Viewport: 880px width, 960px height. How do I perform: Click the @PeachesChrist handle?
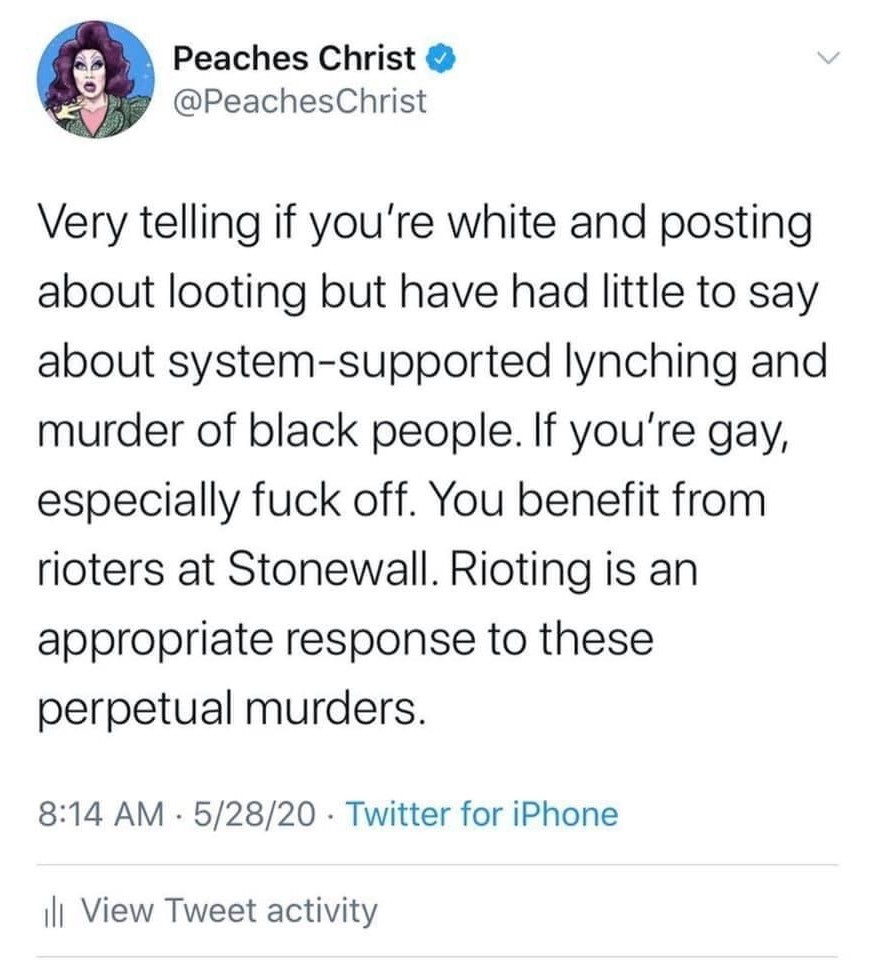[299, 101]
